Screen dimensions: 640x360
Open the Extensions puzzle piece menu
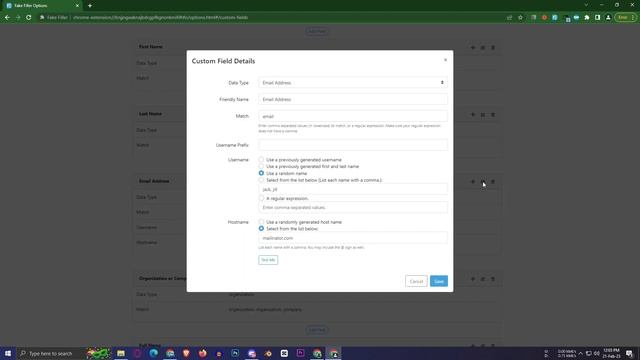click(x=587, y=18)
